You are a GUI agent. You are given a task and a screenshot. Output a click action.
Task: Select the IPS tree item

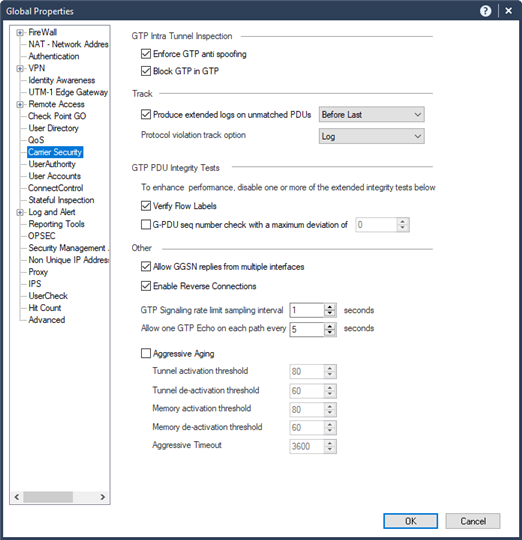(35, 284)
